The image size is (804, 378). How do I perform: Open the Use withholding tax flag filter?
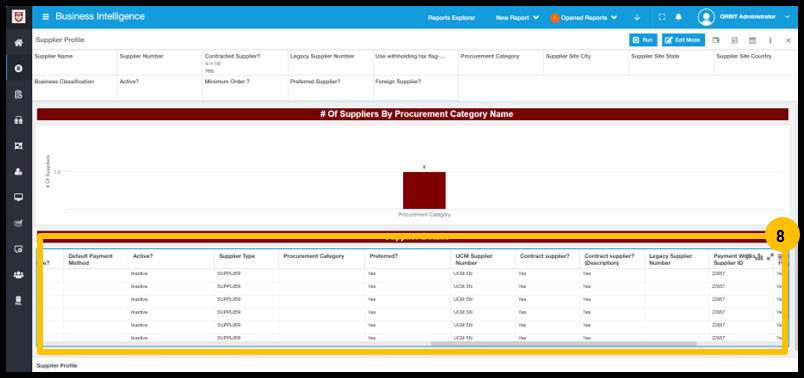pyautogui.click(x=415, y=63)
